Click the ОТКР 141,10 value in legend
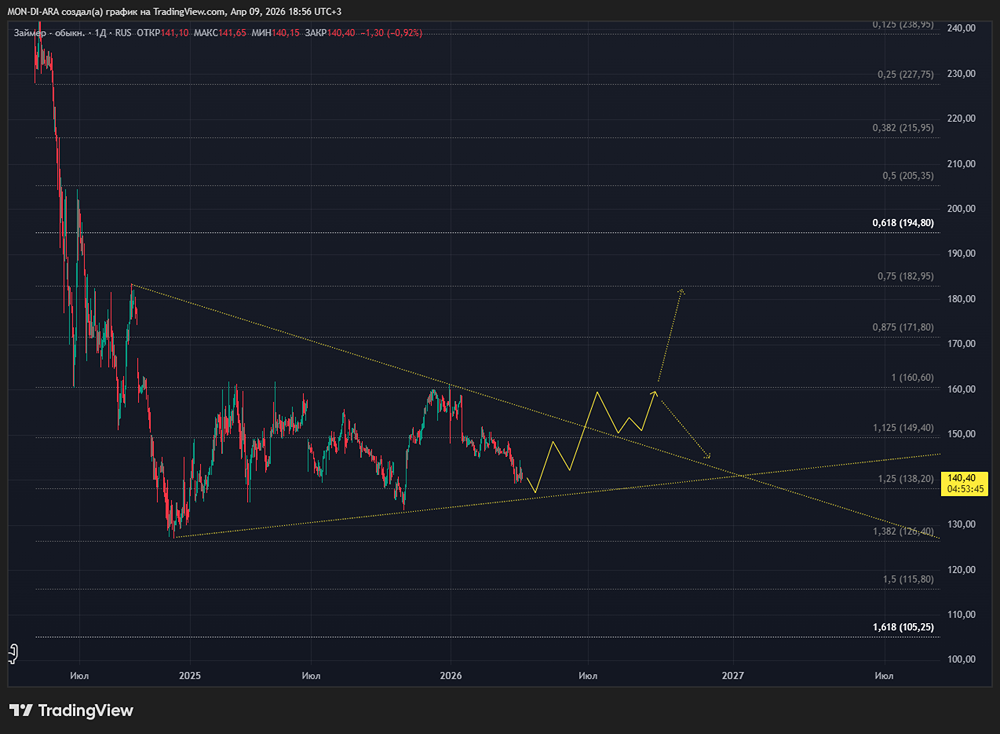The width and height of the screenshot is (1000, 734). tap(163, 33)
